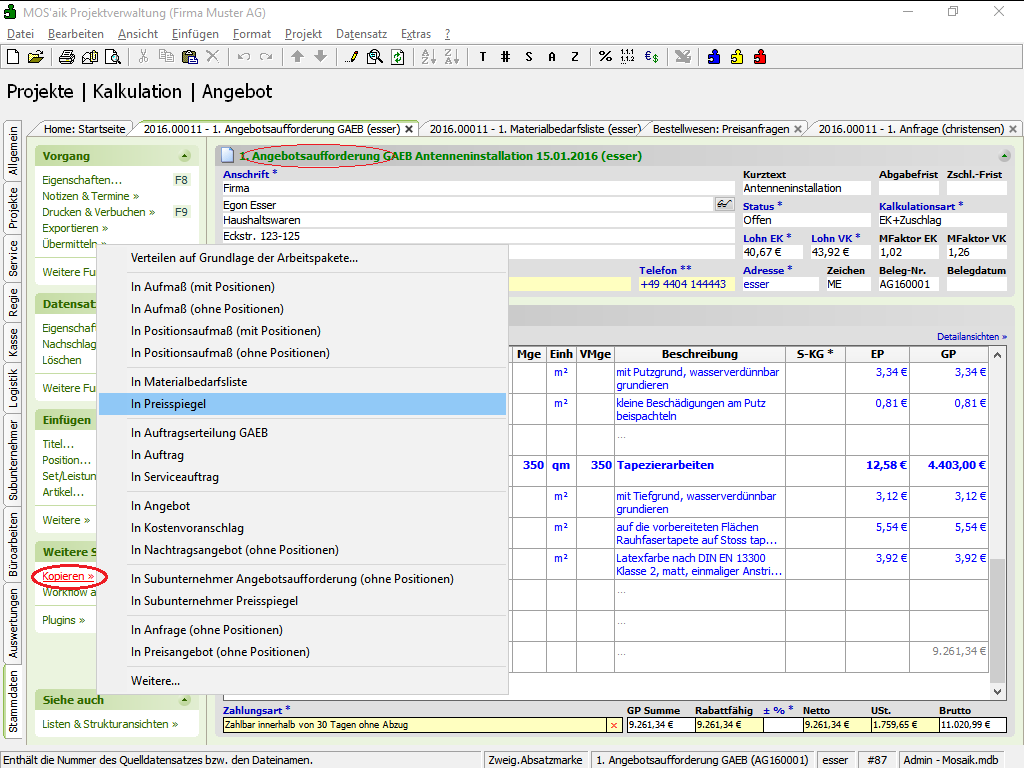Collapse the Vorgang panel section
The width and height of the screenshot is (1024, 768).
pos(184,156)
